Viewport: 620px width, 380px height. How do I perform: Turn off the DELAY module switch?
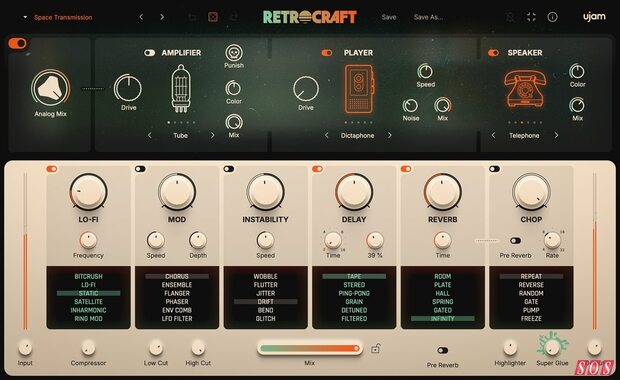[x=318, y=169]
